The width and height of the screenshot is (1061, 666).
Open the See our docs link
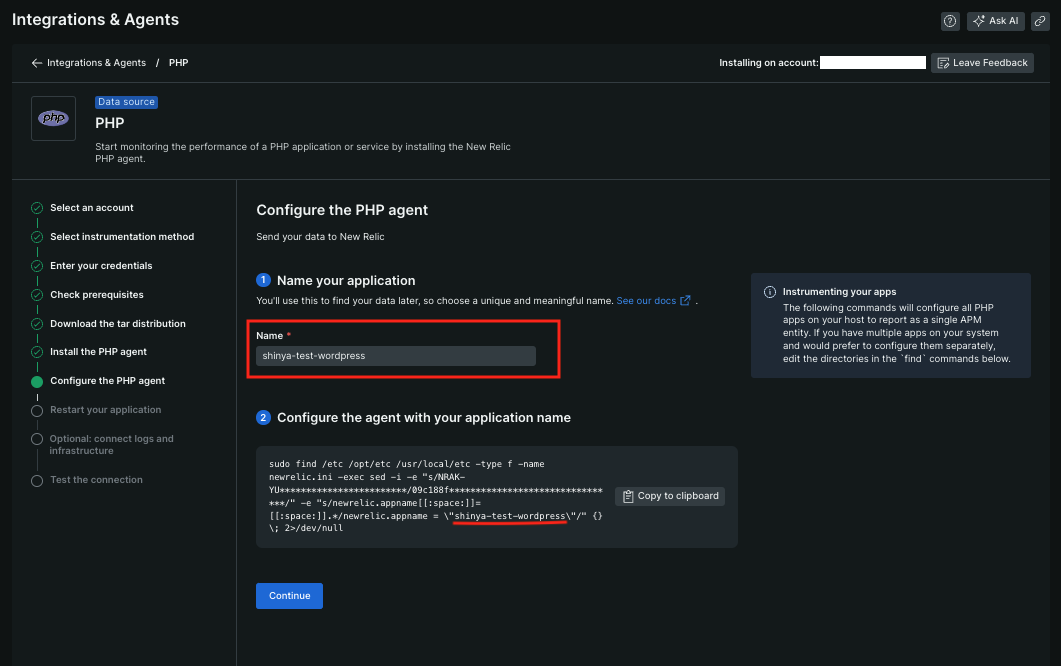(x=646, y=301)
